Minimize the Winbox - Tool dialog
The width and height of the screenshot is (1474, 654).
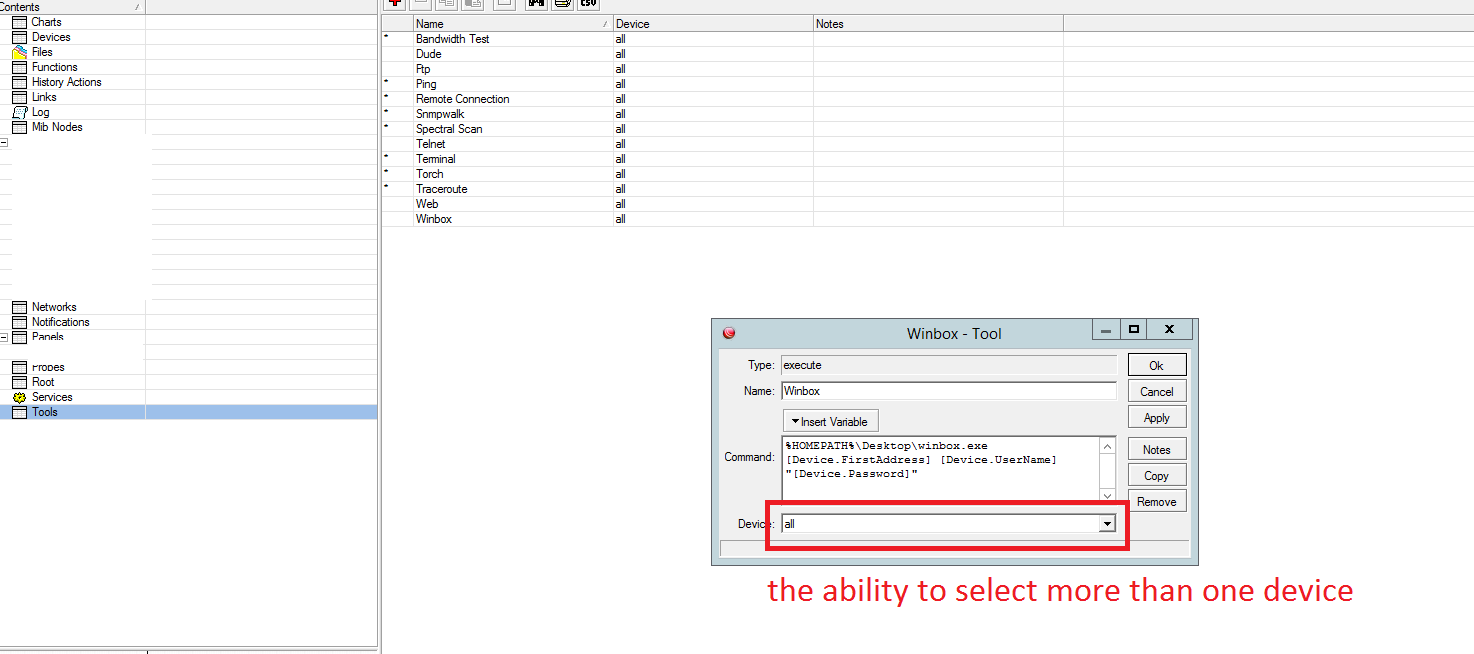point(1105,329)
